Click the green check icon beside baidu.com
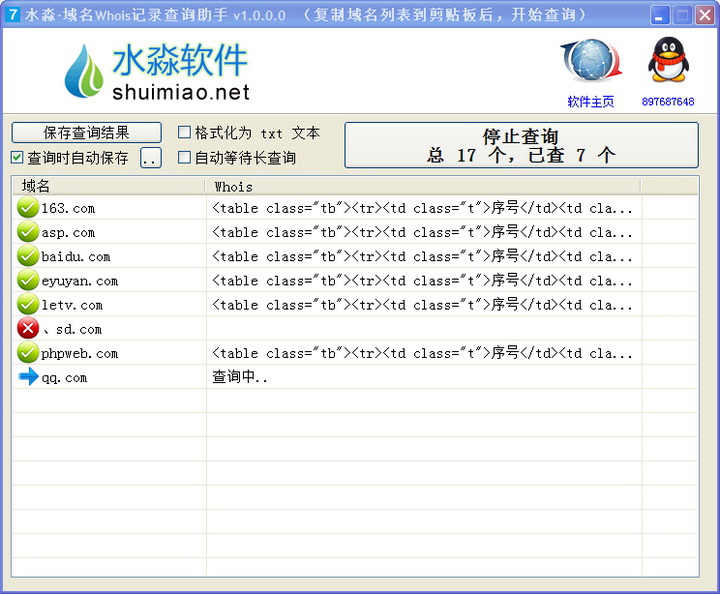 tap(28, 256)
